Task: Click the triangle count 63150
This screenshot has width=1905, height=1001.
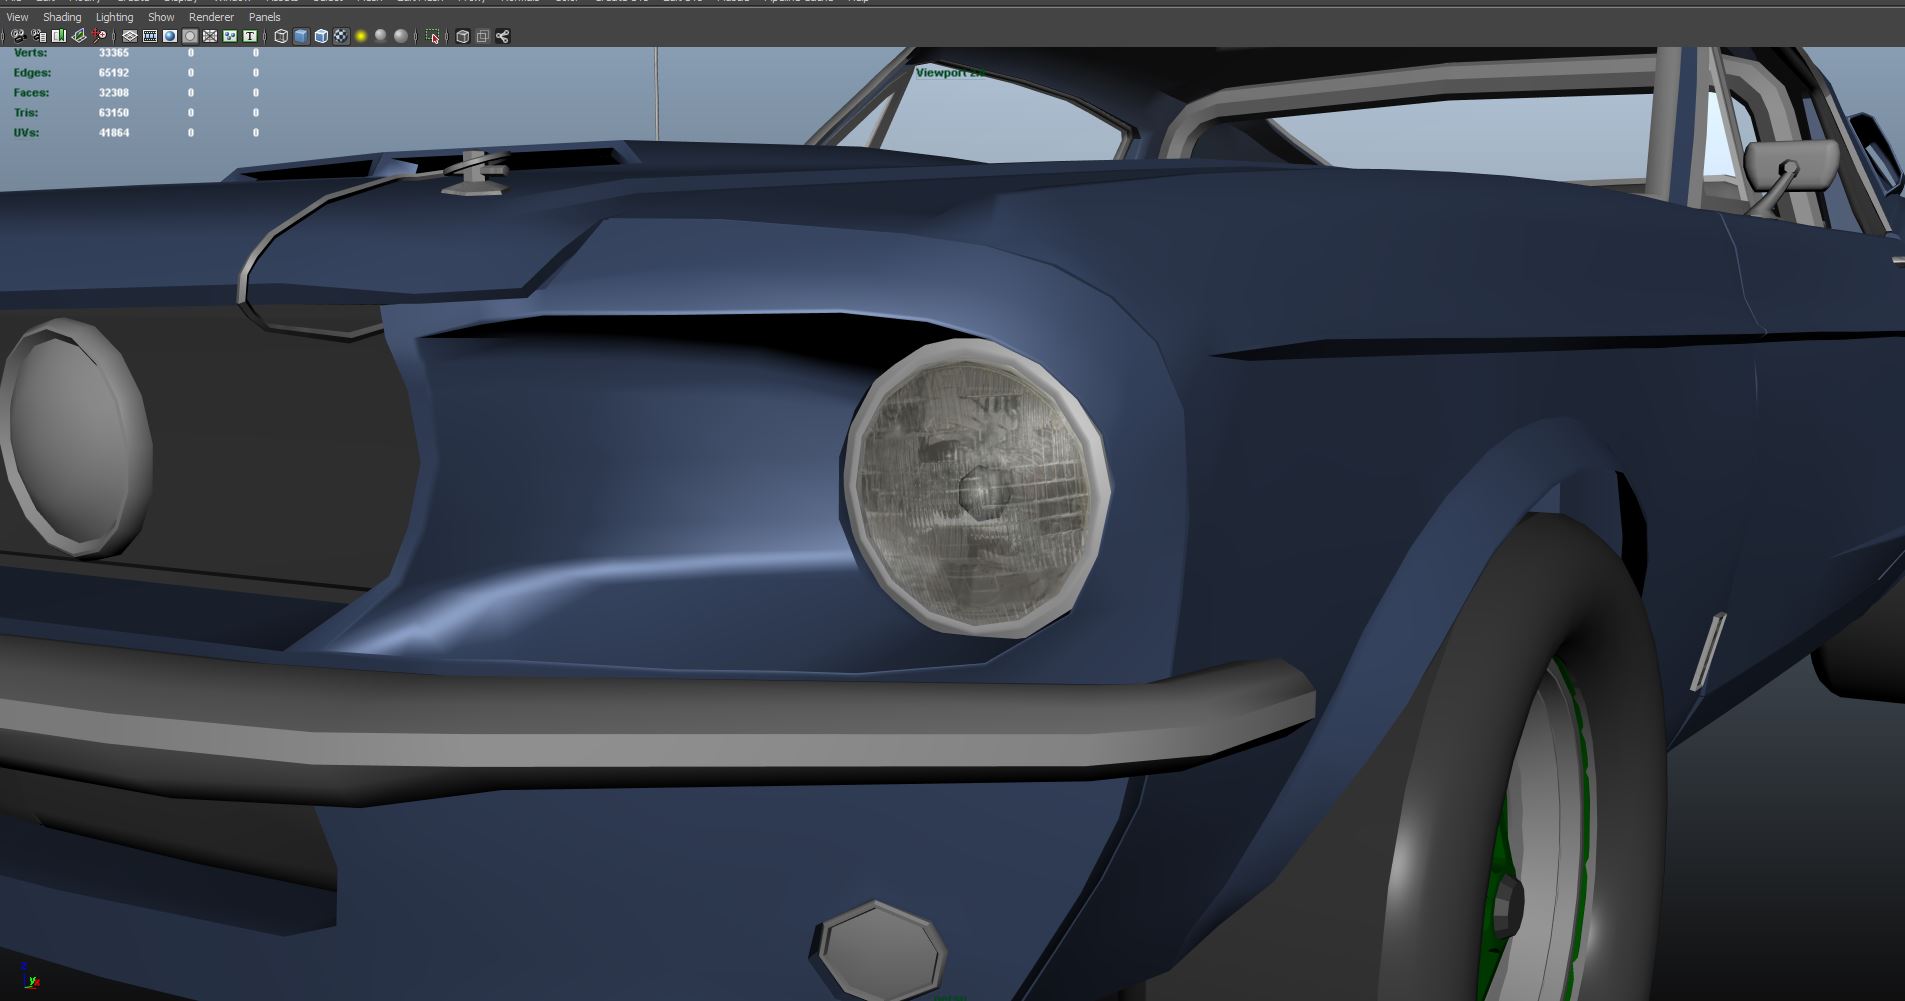Action: click(114, 113)
